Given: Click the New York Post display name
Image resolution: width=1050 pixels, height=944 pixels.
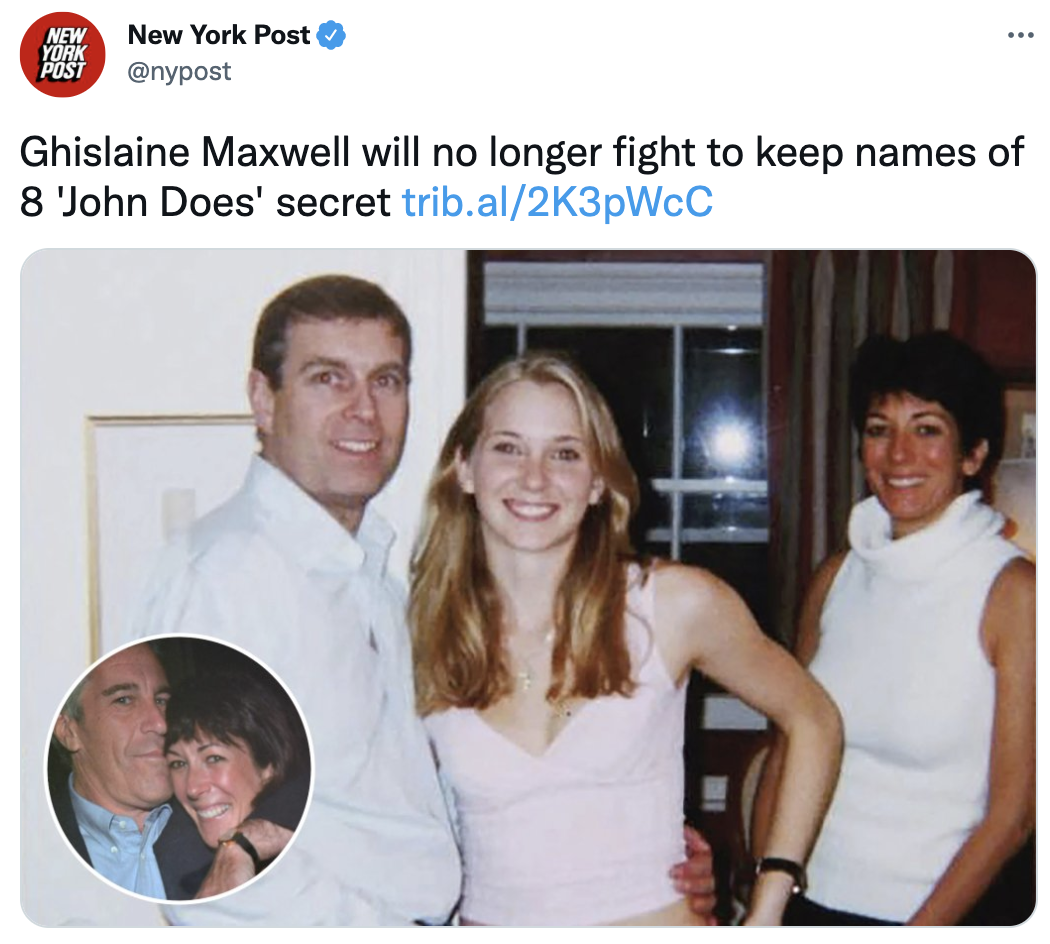Looking at the screenshot, I should tap(219, 35).
